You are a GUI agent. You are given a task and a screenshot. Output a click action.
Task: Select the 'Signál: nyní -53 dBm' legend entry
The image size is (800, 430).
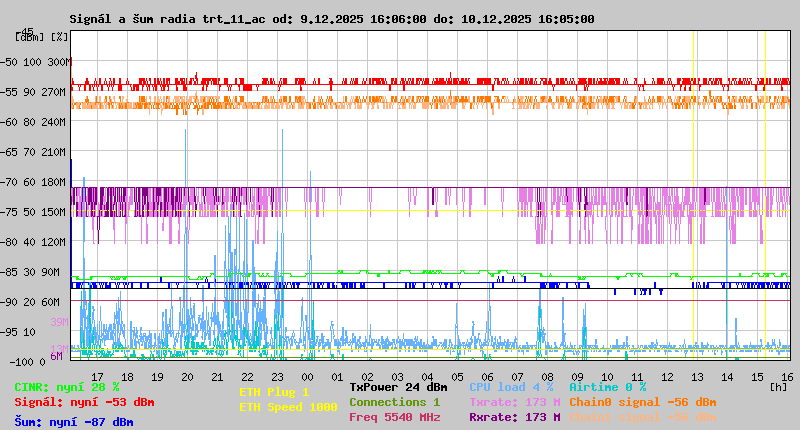click(x=84, y=402)
